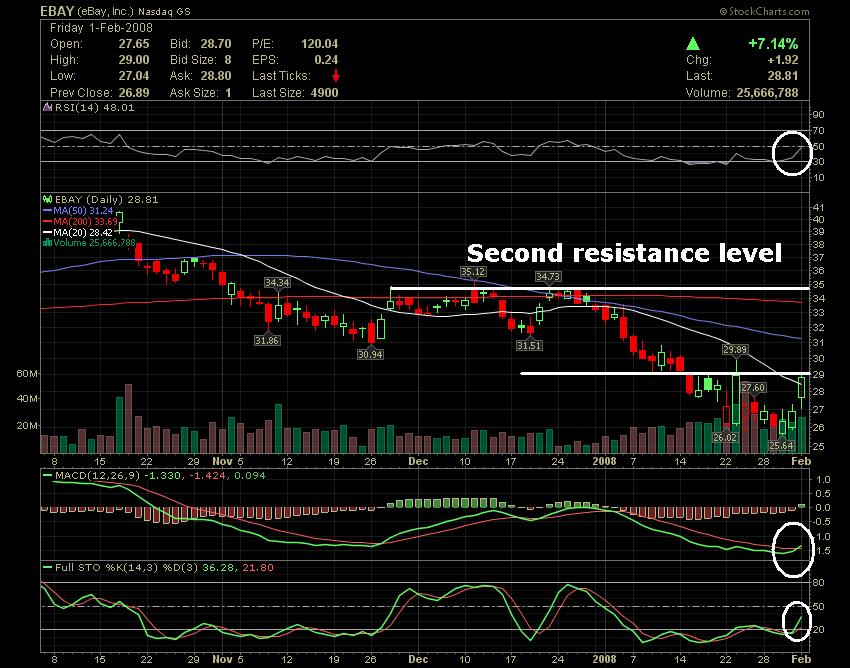Screen dimensions: 850x668
Task: Click the stochastic %K value 36.28
Action: coord(217,568)
